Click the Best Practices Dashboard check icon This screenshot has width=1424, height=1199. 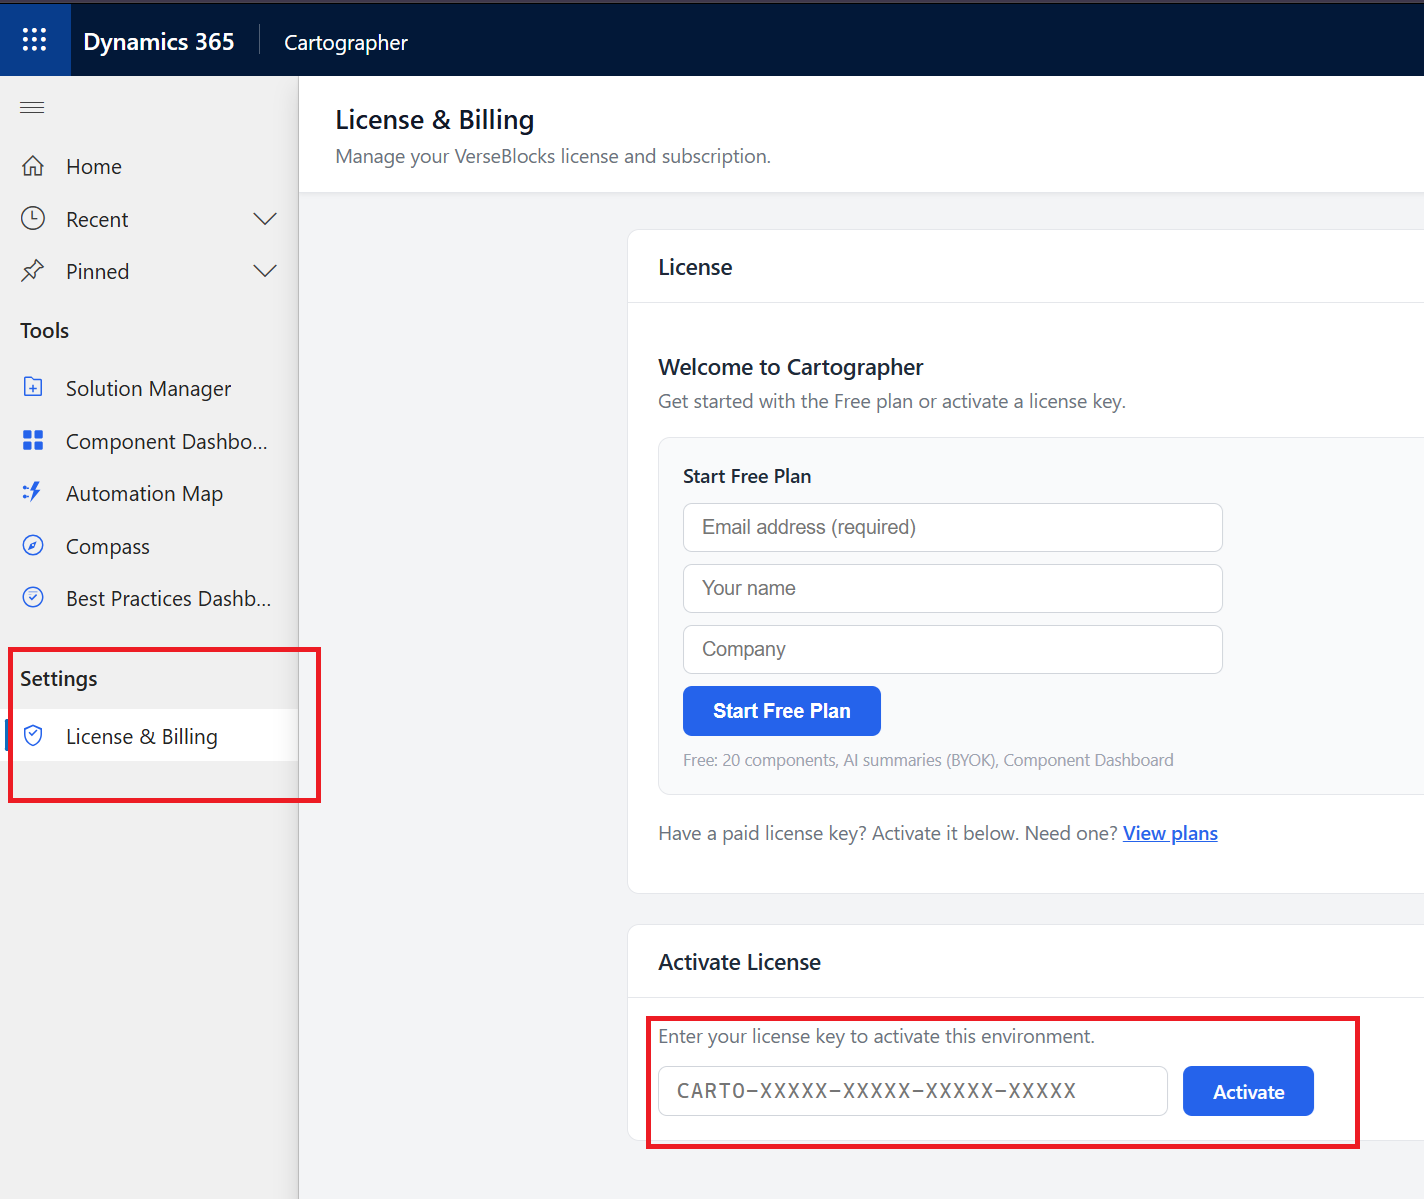33,598
